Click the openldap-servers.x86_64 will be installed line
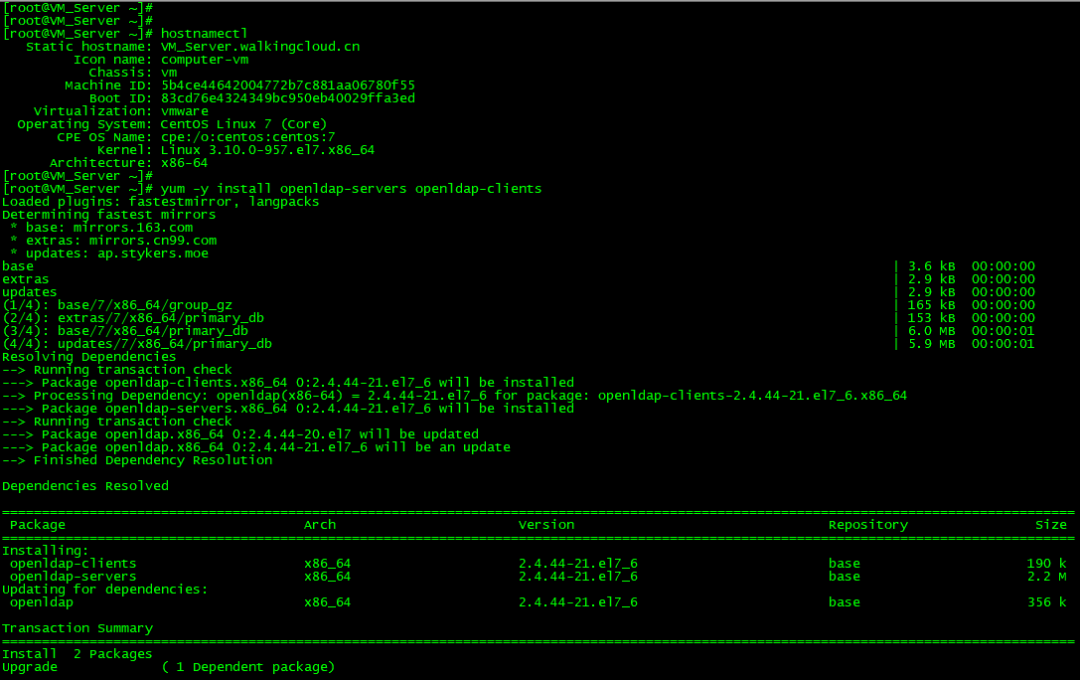This screenshot has height=680, width=1080. (288, 409)
